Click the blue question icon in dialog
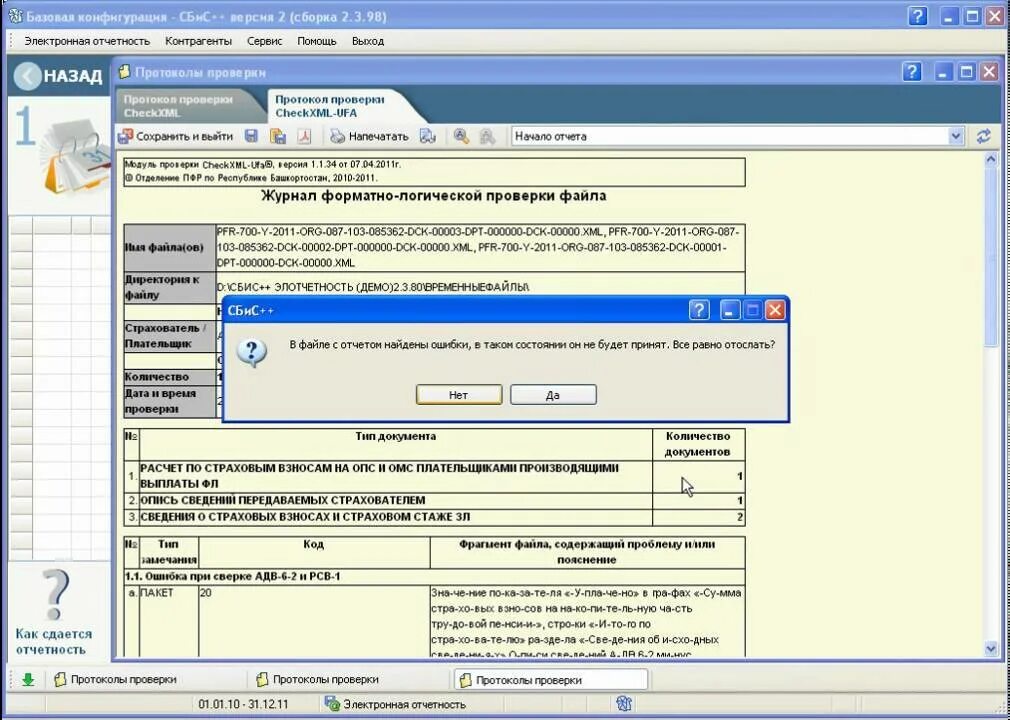This screenshot has height=720, width=1010. (x=252, y=353)
